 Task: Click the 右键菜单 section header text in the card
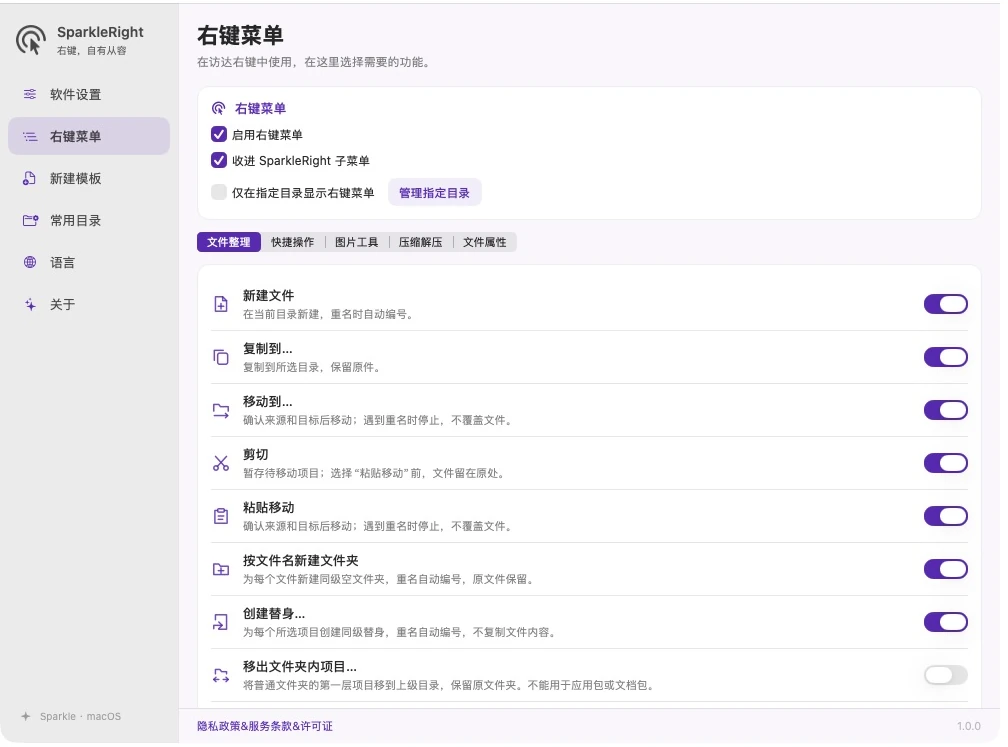point(260,109)
